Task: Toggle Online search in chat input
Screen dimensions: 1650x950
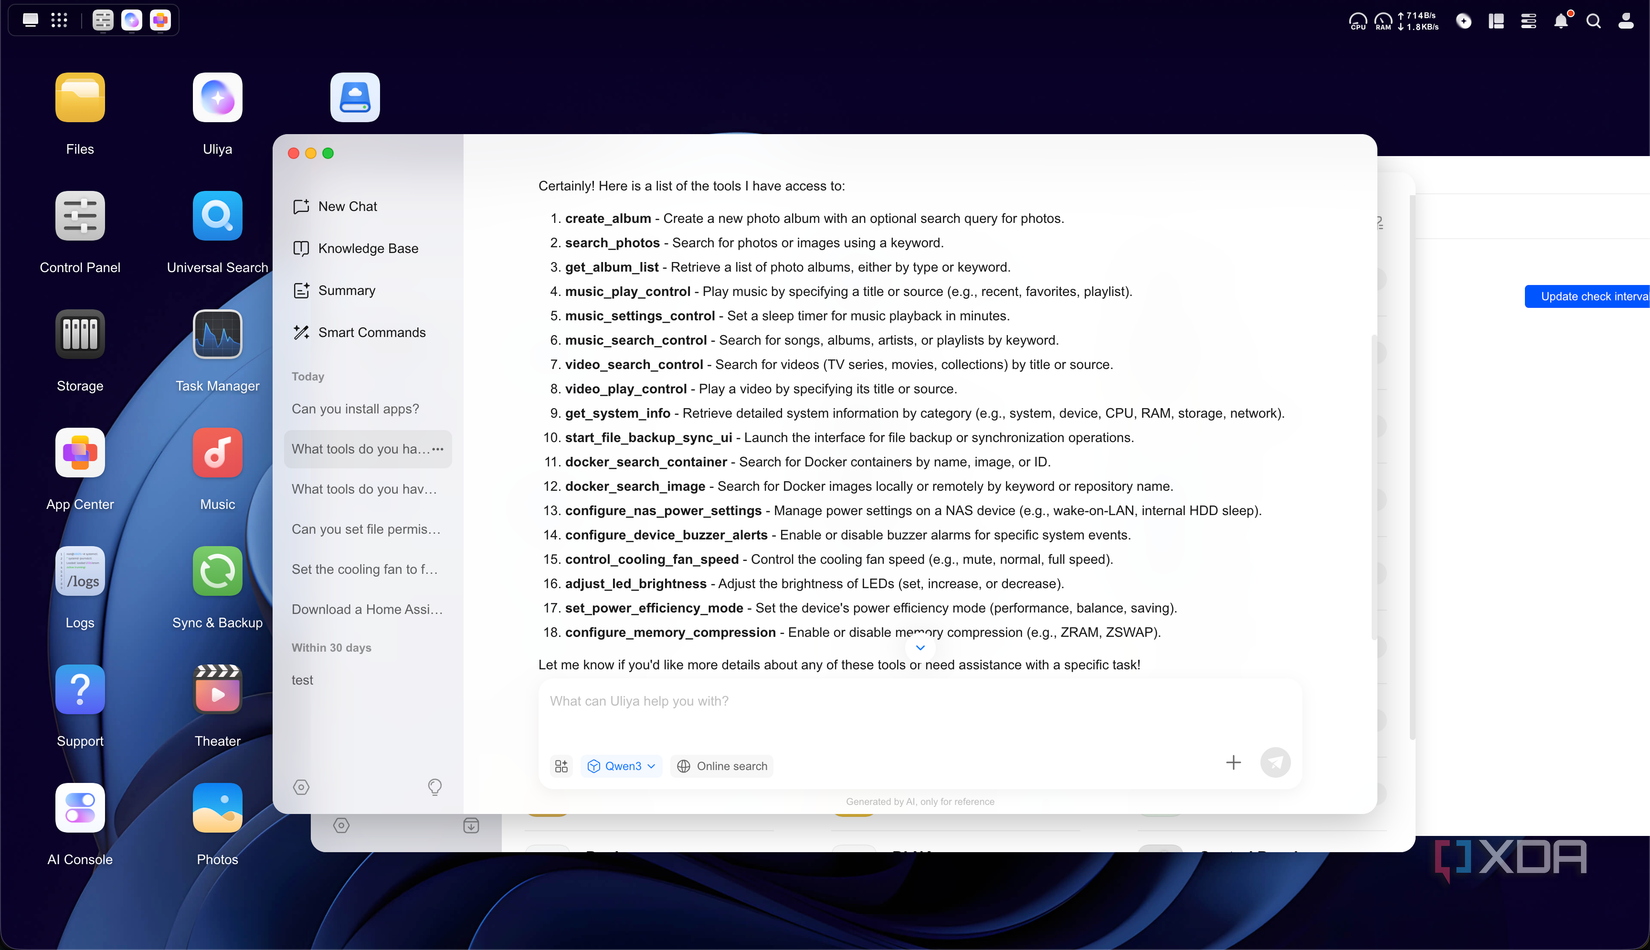Action: click(x=722, y=766)
